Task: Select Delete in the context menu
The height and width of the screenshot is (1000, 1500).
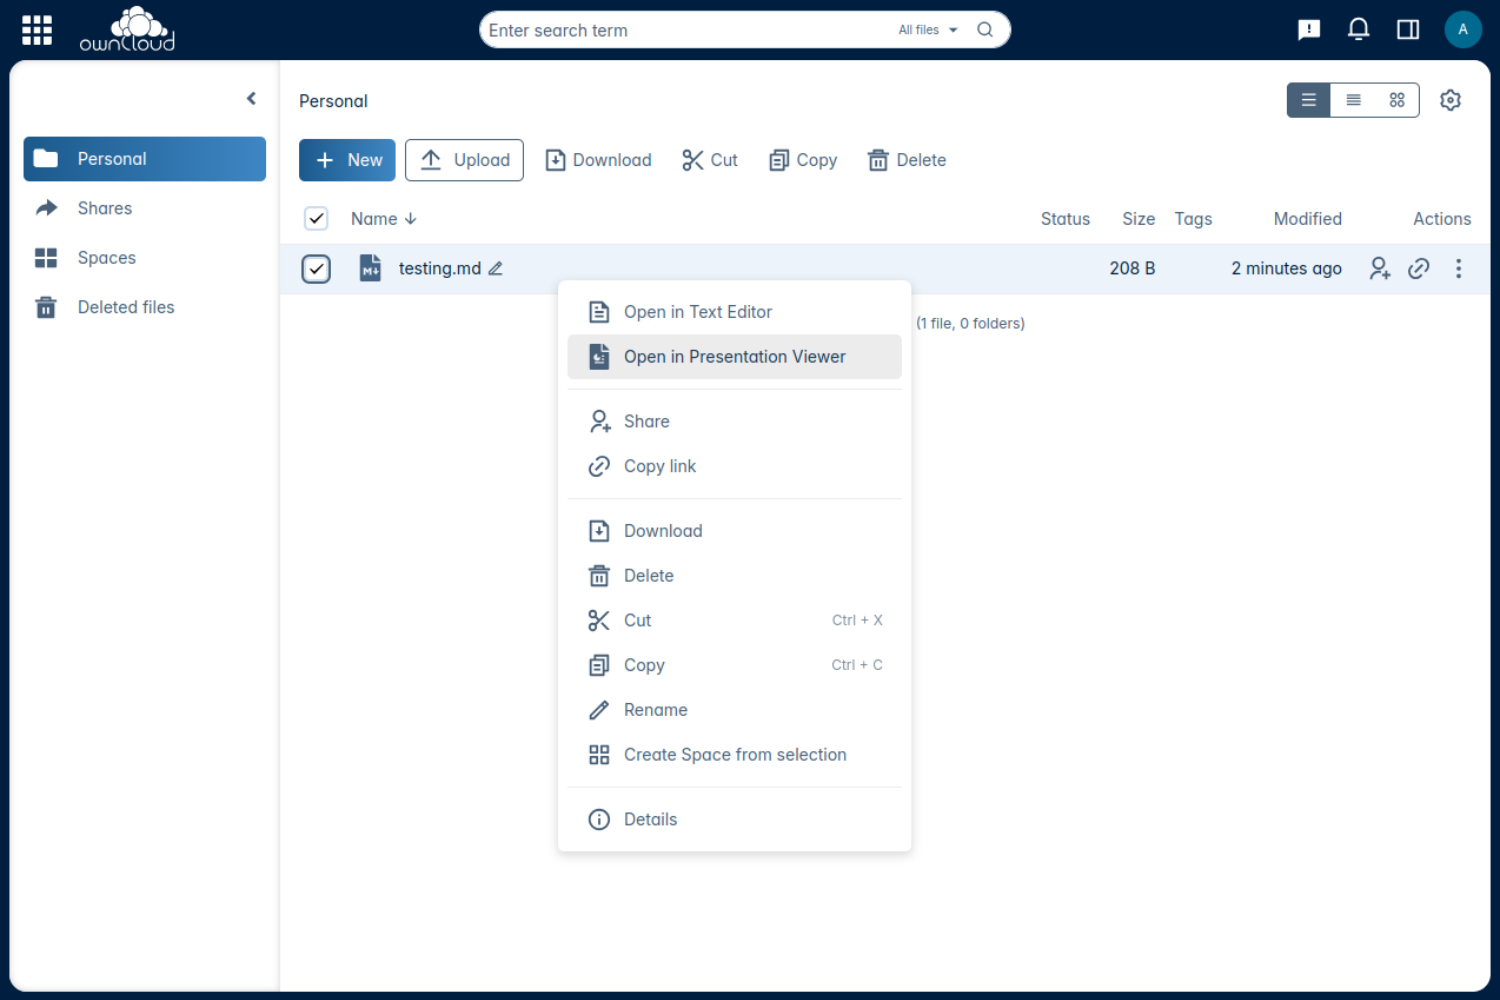Action: pyautogui.click(x=734, y=576)
